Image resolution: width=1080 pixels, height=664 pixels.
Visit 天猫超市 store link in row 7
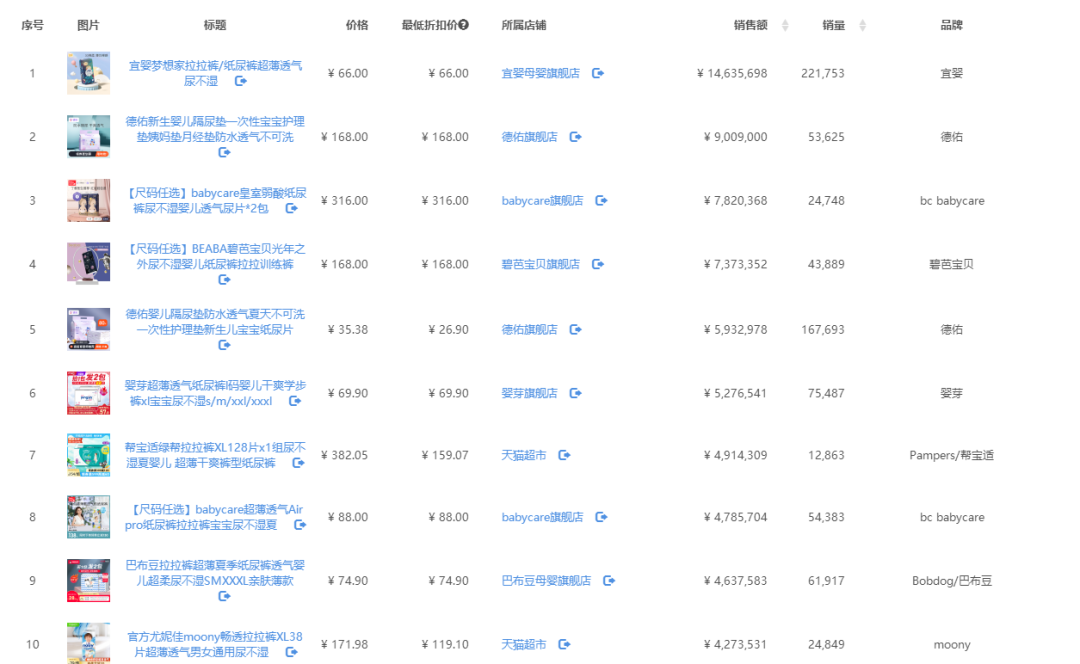click(523, 455)
